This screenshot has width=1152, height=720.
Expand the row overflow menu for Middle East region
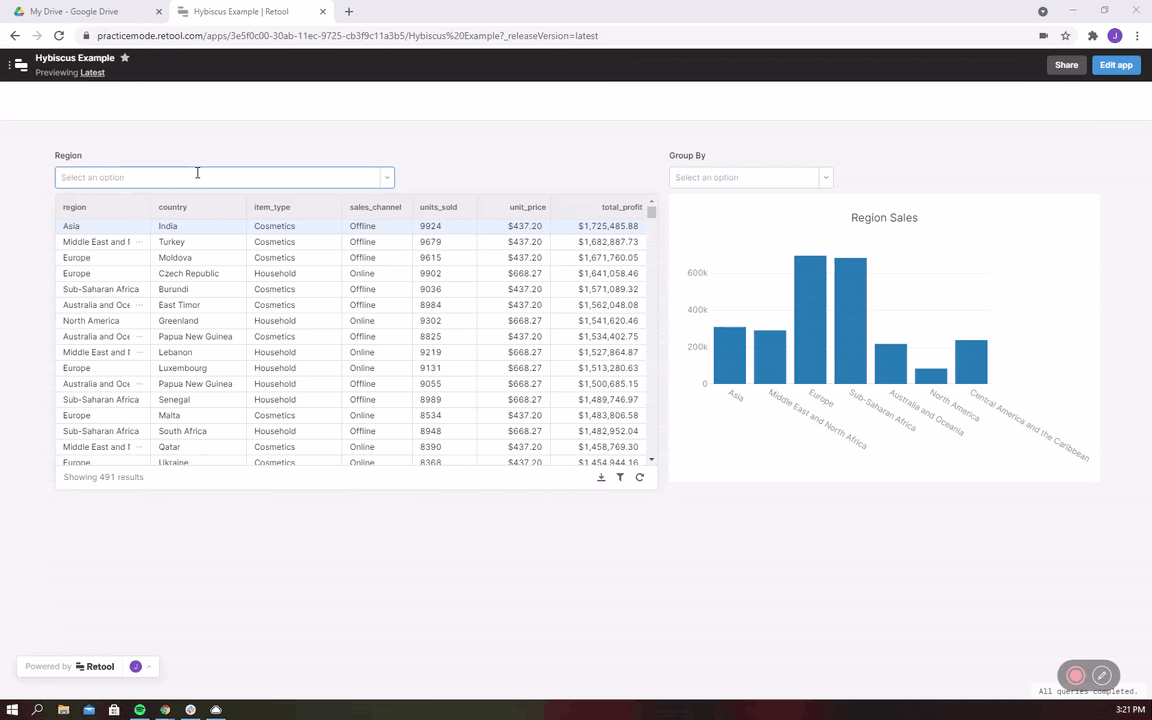[x=139, y=241]
